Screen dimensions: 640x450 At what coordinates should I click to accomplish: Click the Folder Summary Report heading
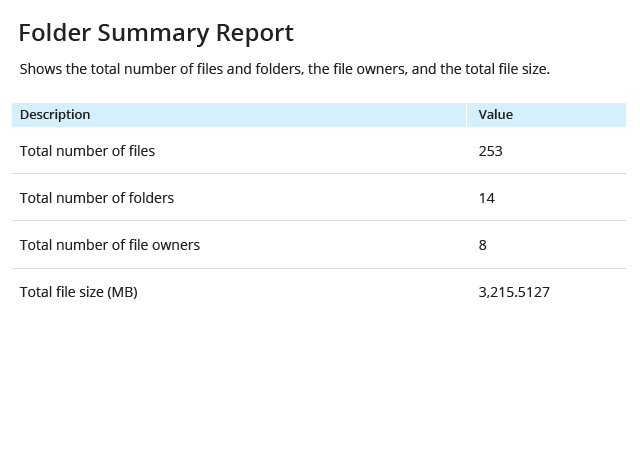[x=156, y=33]
